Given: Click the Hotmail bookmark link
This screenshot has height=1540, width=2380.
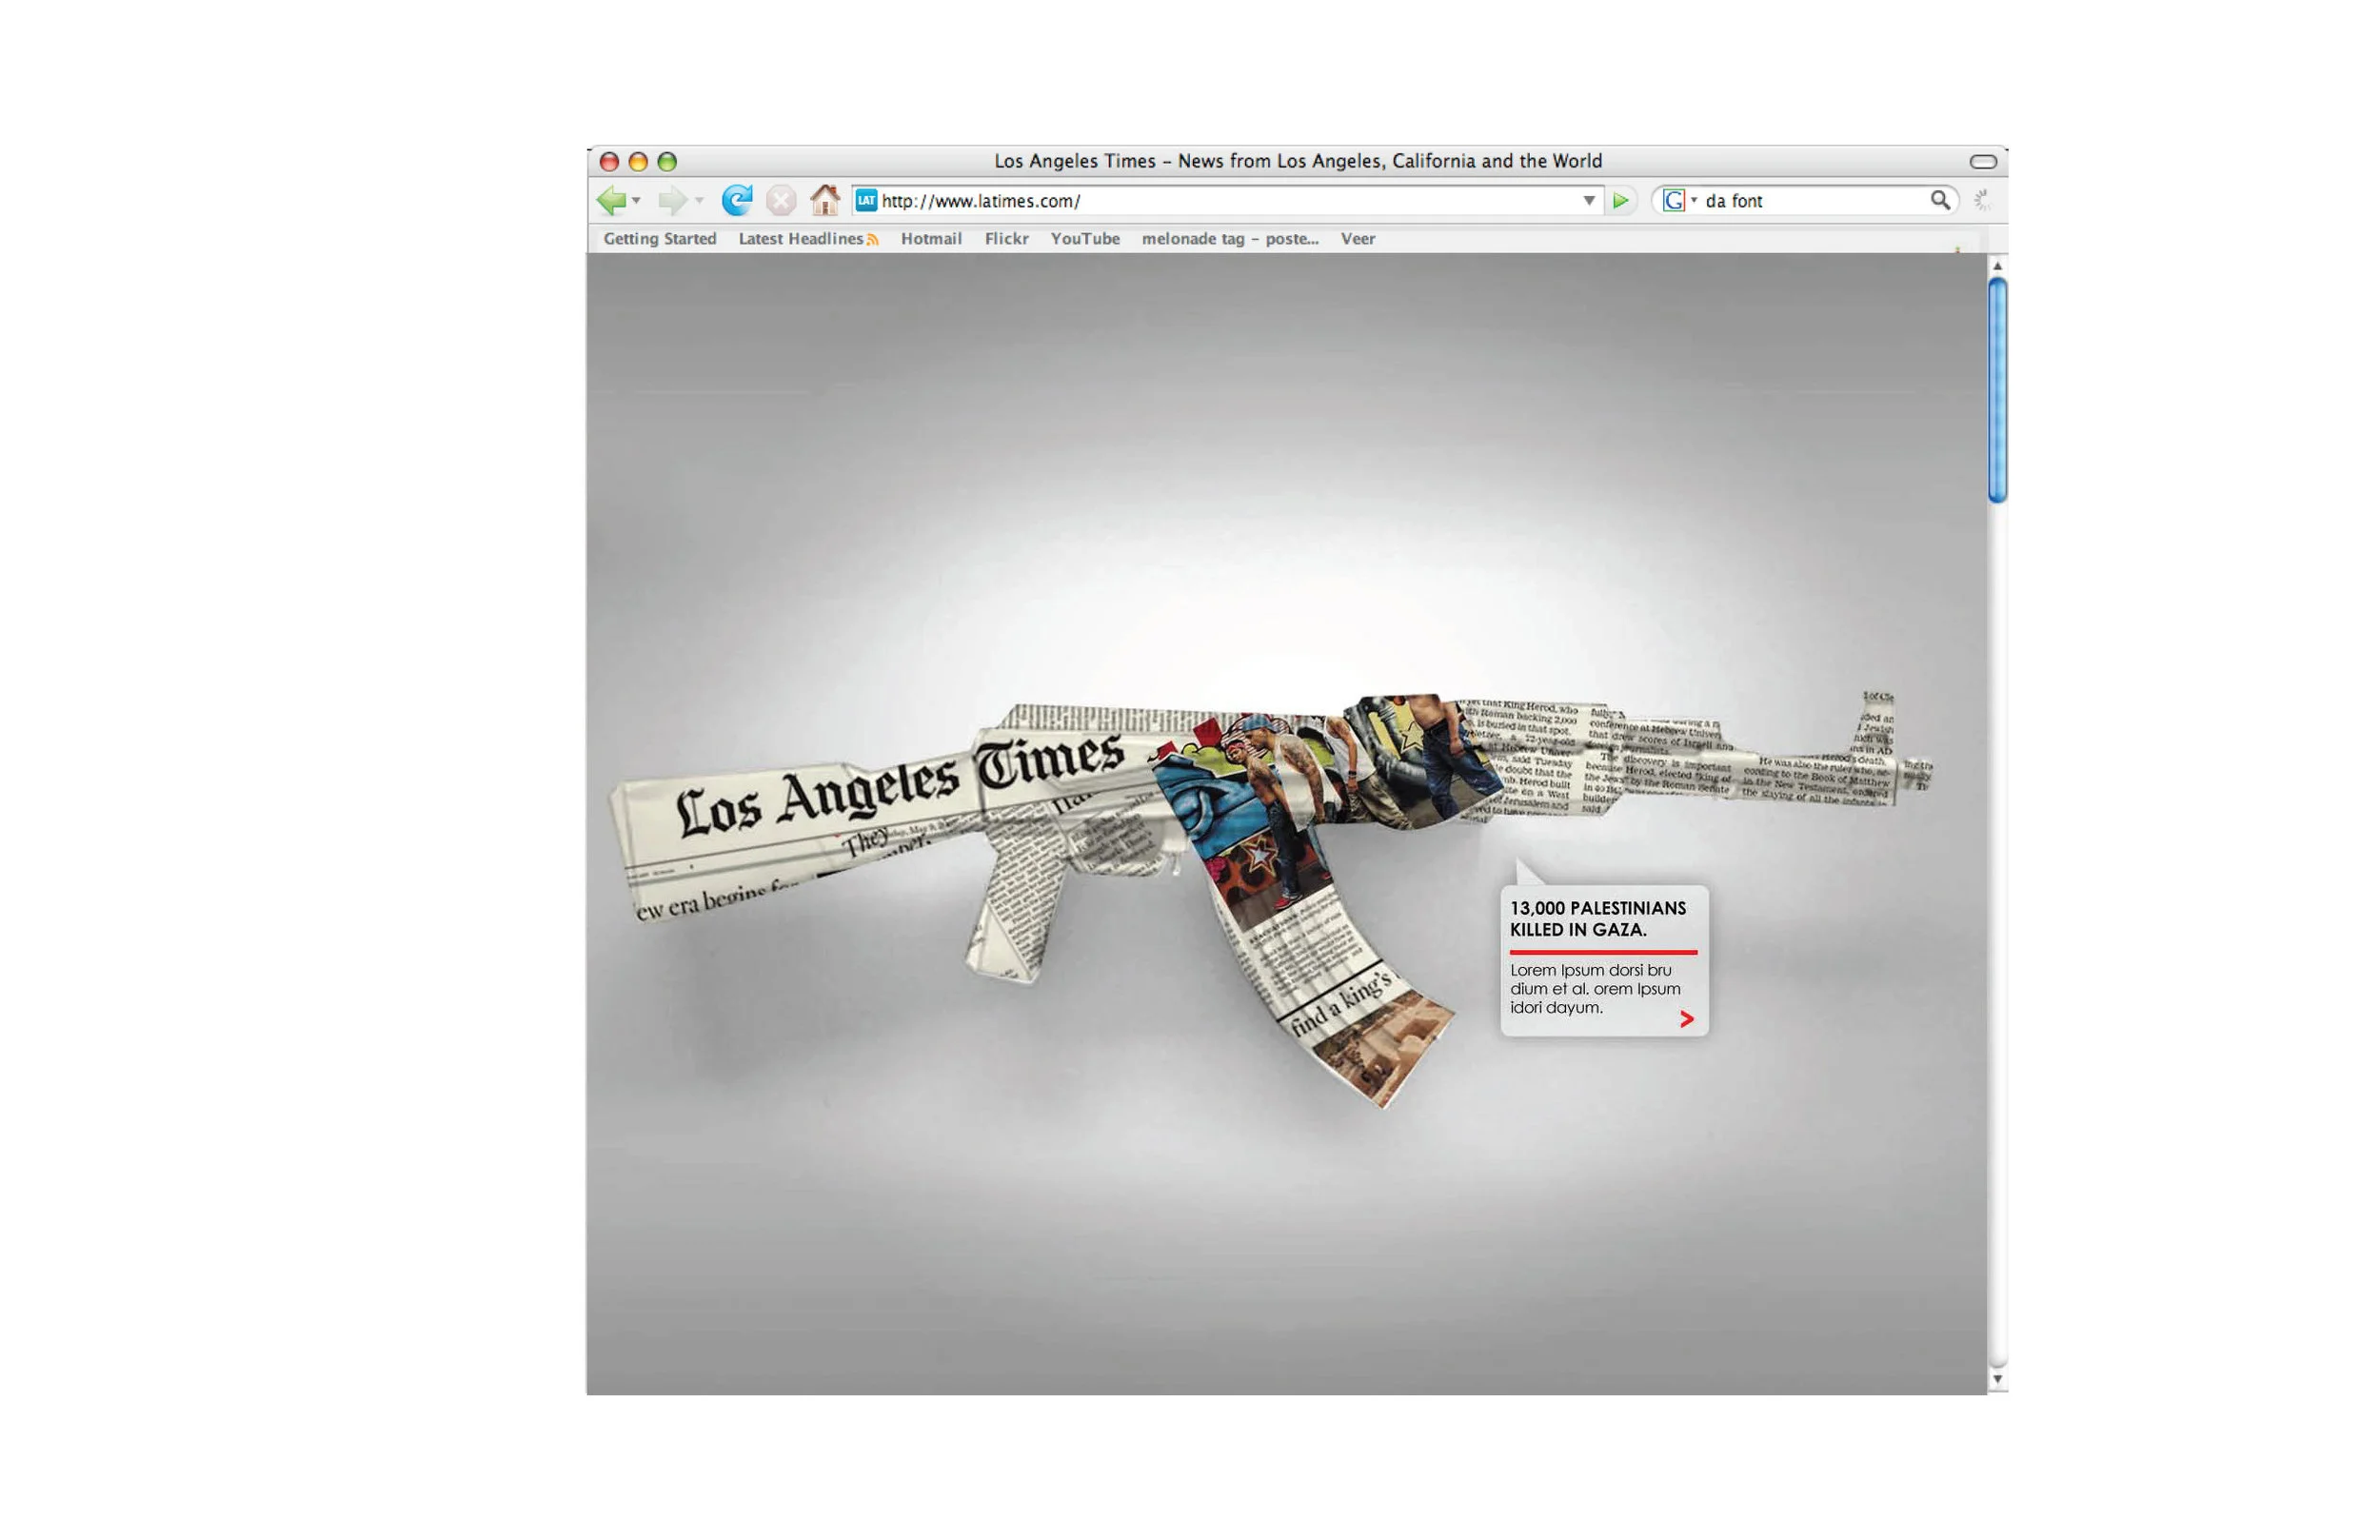Looking at the screenshot, I should (x=931, y=239).
